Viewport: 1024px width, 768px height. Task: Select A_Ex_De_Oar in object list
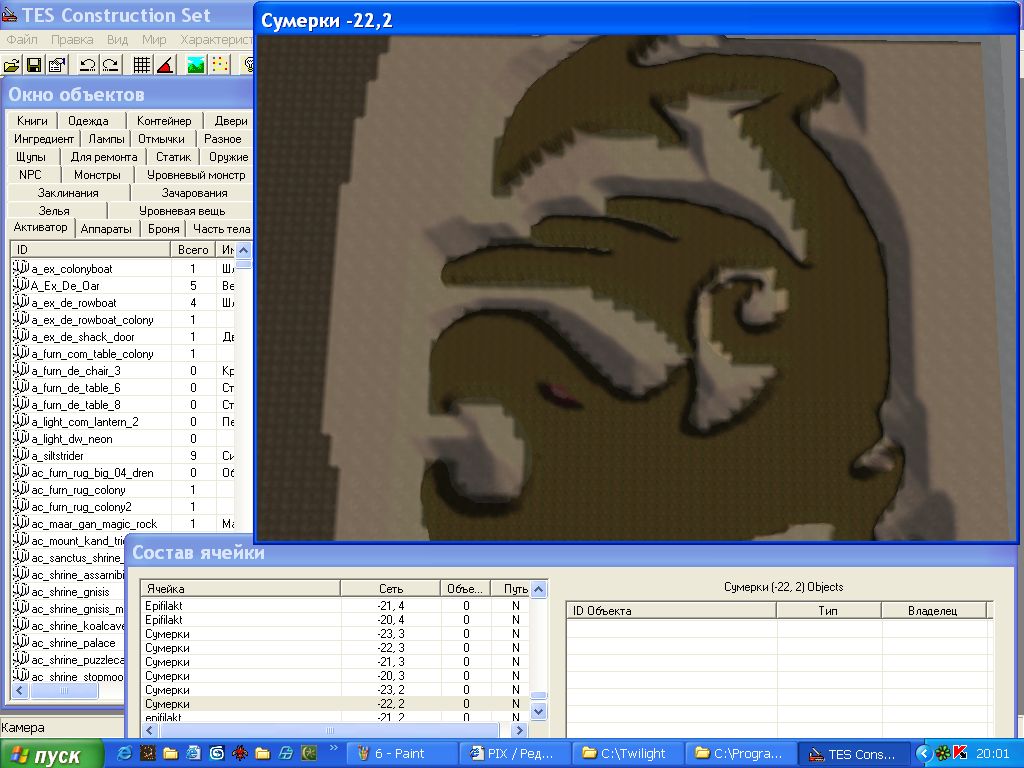[65, 285]
